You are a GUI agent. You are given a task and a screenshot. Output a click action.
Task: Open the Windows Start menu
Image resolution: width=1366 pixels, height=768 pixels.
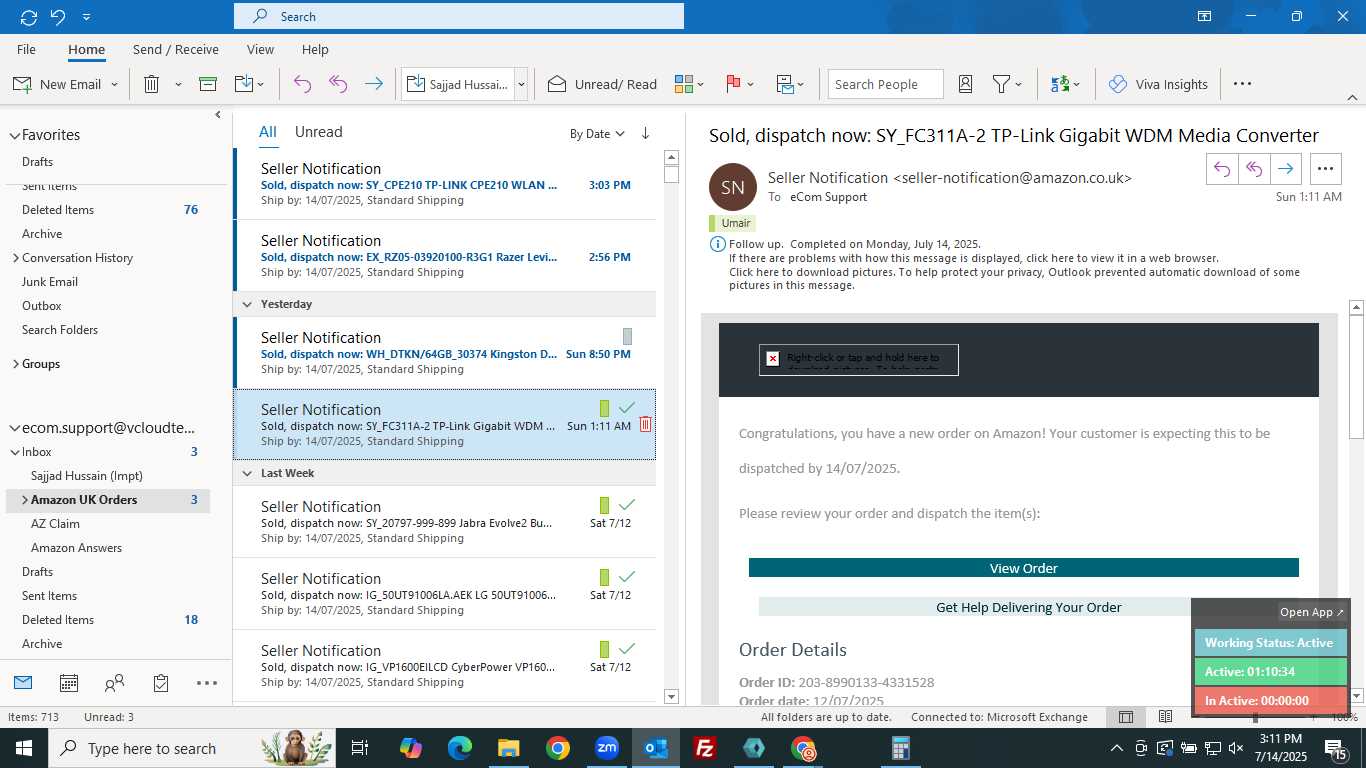click(24, 748)
